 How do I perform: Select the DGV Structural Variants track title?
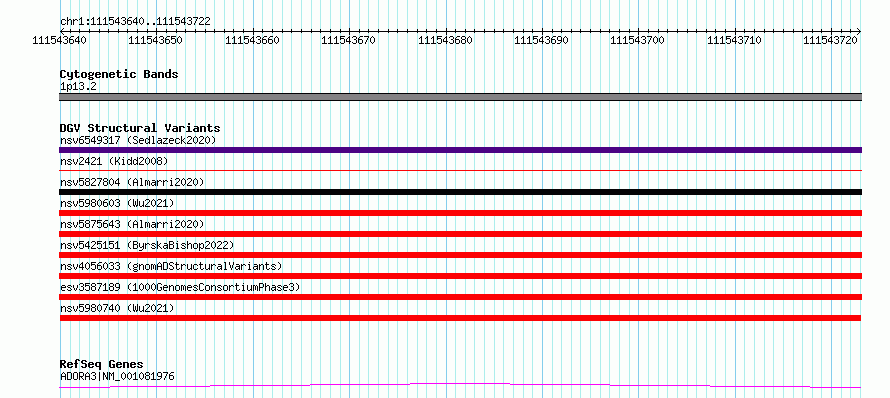click(140, 128)
